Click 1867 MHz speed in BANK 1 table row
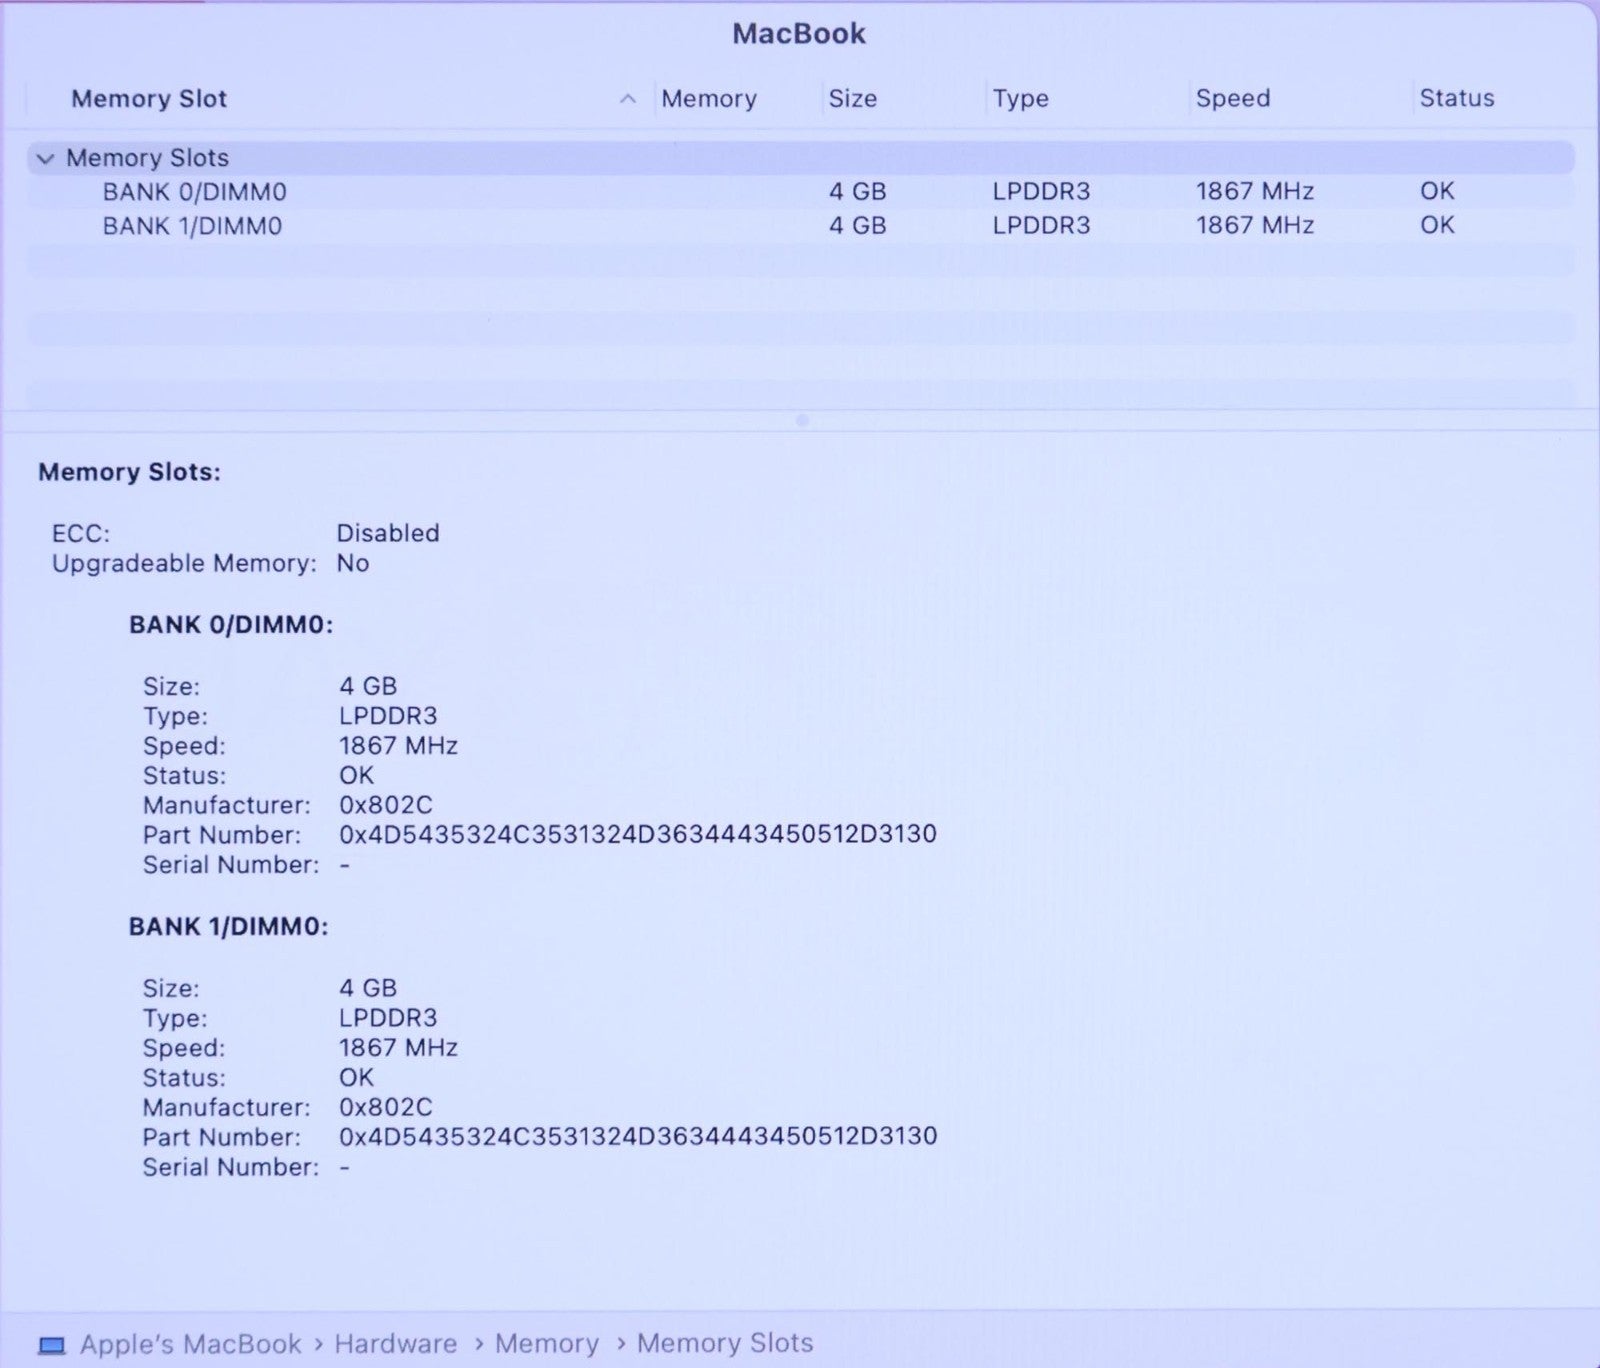This screenshot has width=1600, height=1368. click(1255, 225)
